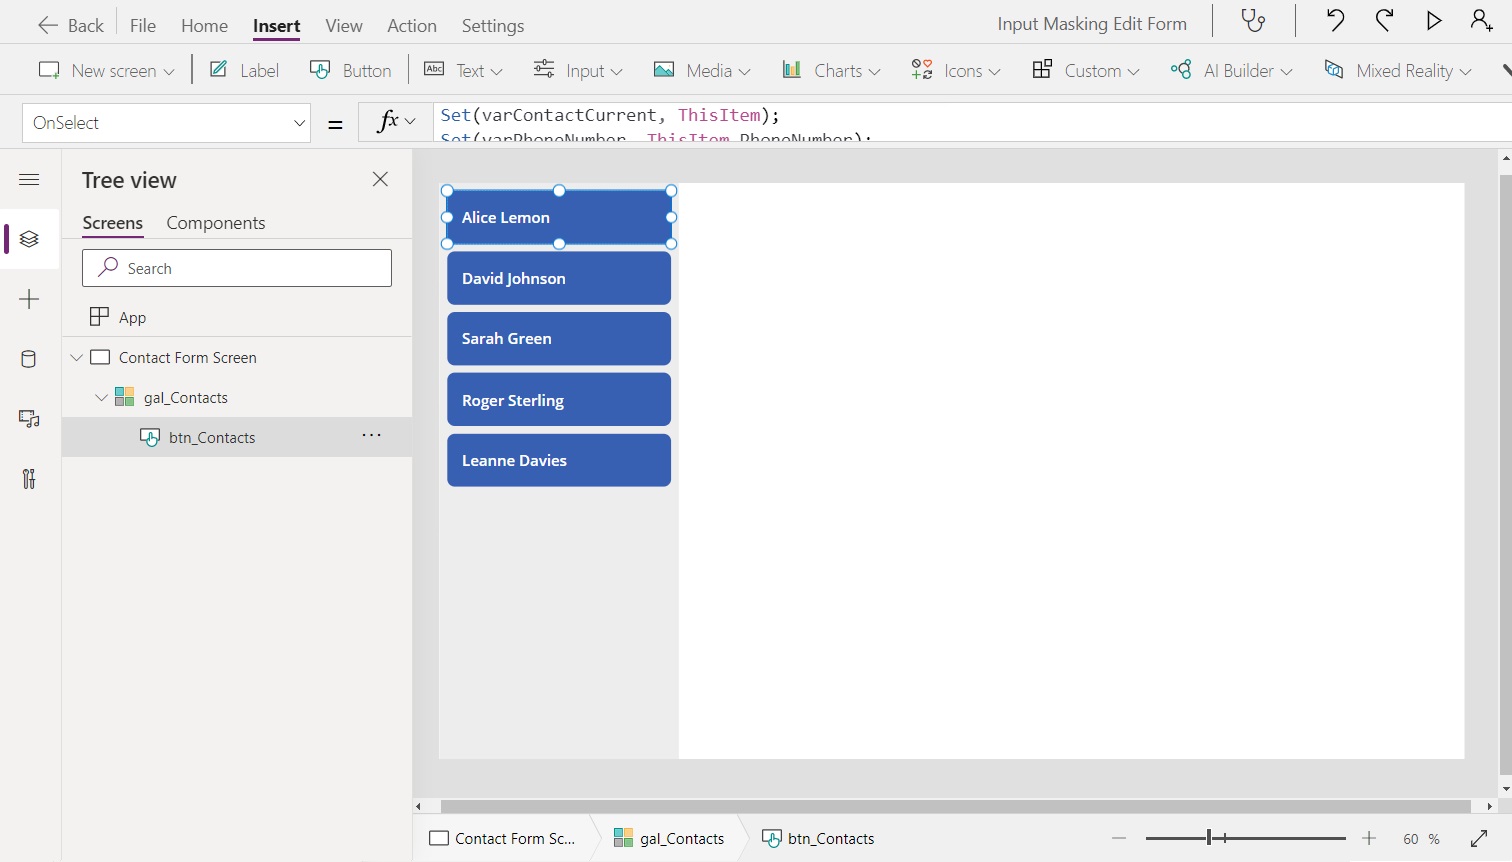Collapse the gal_Contacts tree node
1512x862 pixels.
coord(100,397)
